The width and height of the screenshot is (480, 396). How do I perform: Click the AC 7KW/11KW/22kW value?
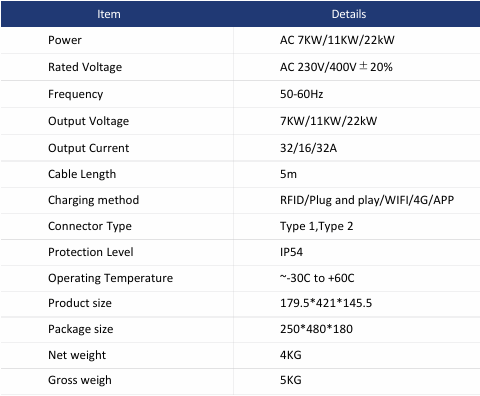(x=337, y=40)
